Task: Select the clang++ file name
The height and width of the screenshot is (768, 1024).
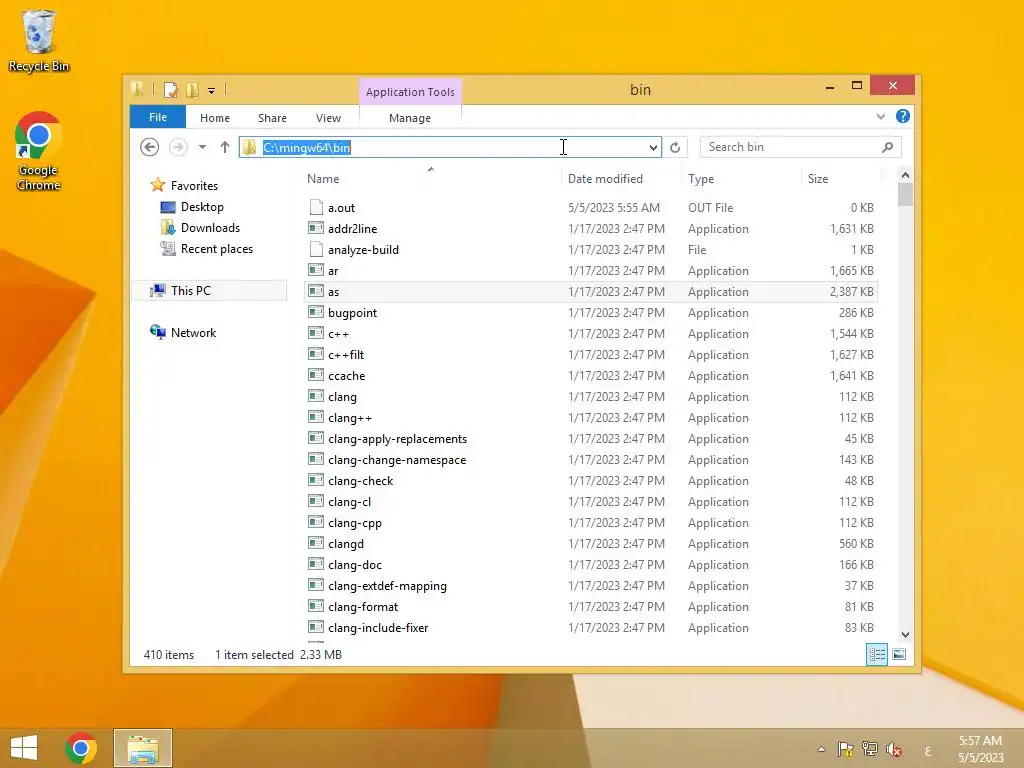Action: pyautogui.click(x=350, y=418)
